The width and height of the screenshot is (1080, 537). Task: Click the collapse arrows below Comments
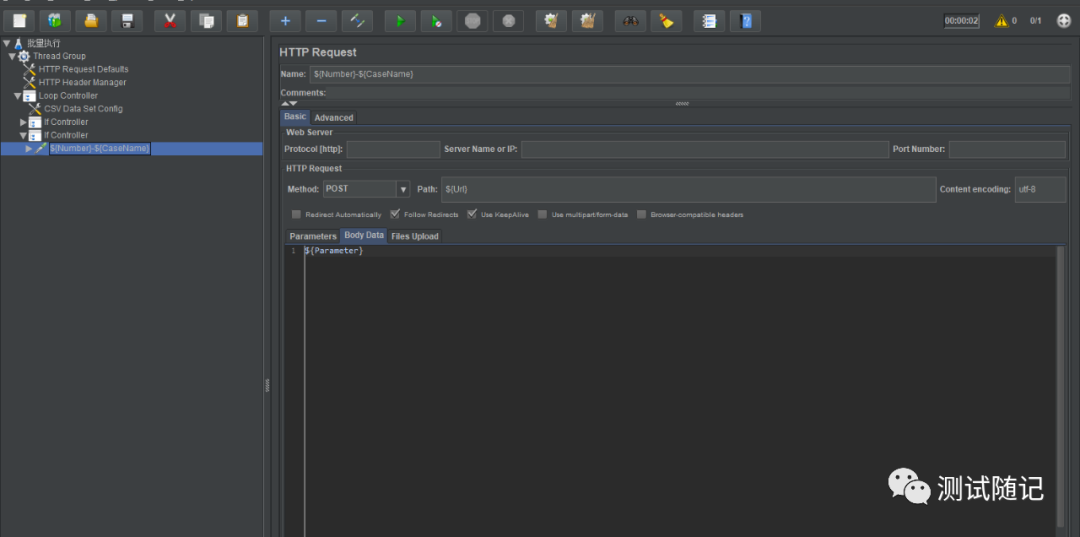[x=289, y=103]
